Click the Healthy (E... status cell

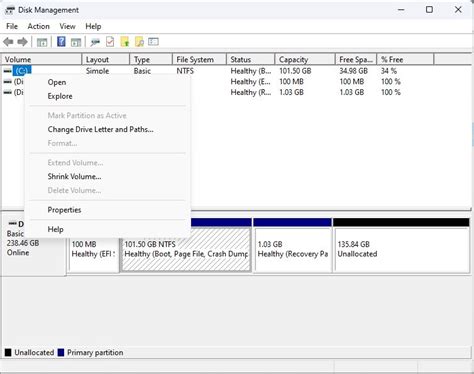(x=251, y=82)
